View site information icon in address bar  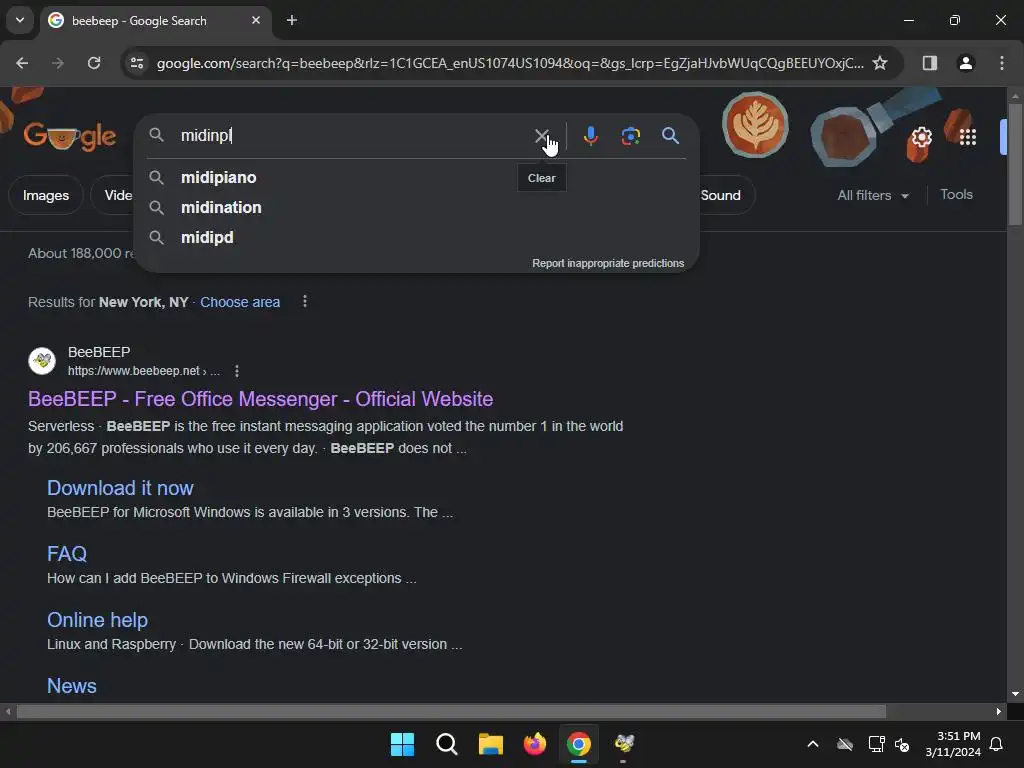pyautogui.click(x=137, y=63)
